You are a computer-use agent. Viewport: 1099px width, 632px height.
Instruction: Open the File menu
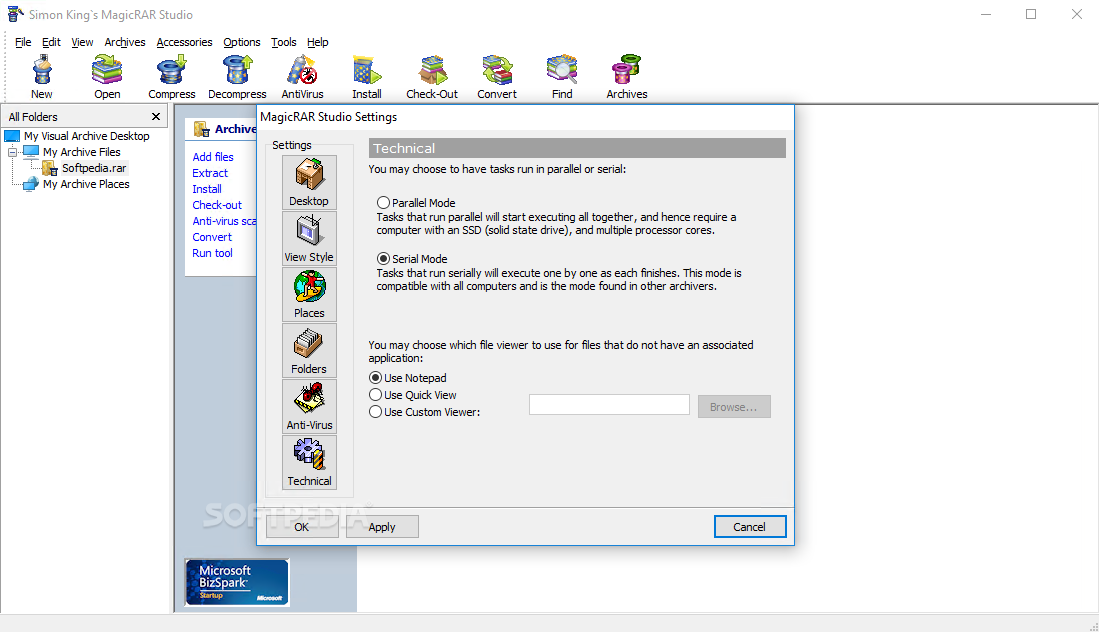(x=23, y=42)
